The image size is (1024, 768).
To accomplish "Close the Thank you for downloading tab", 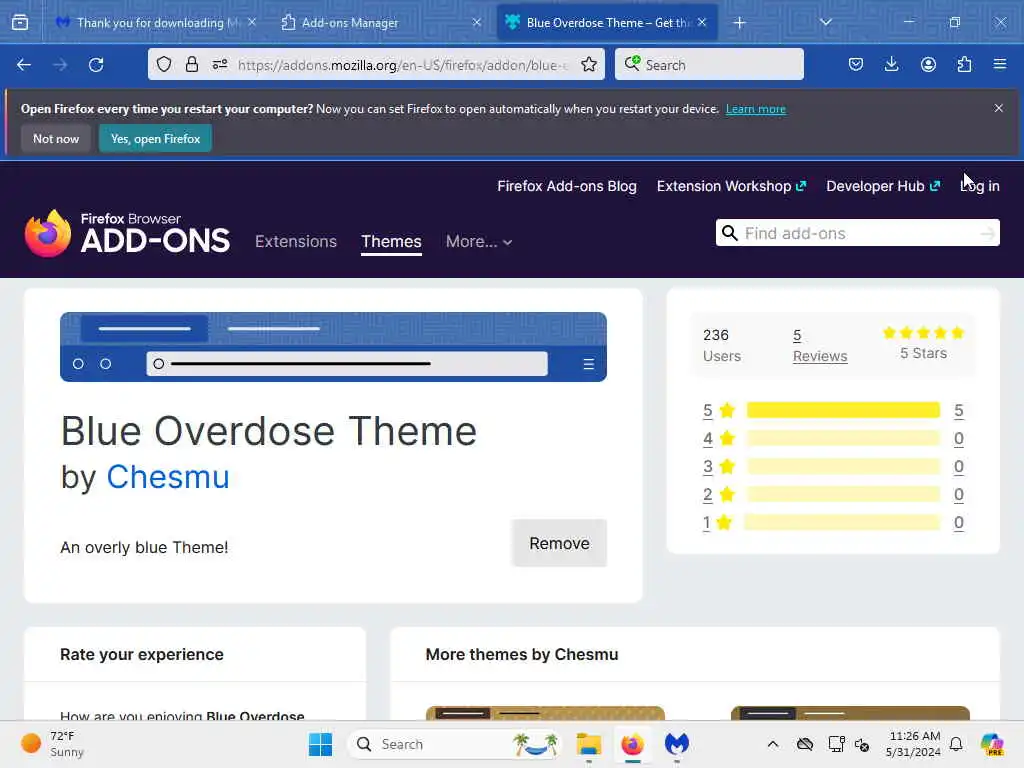I will click(x=252, y=22).
